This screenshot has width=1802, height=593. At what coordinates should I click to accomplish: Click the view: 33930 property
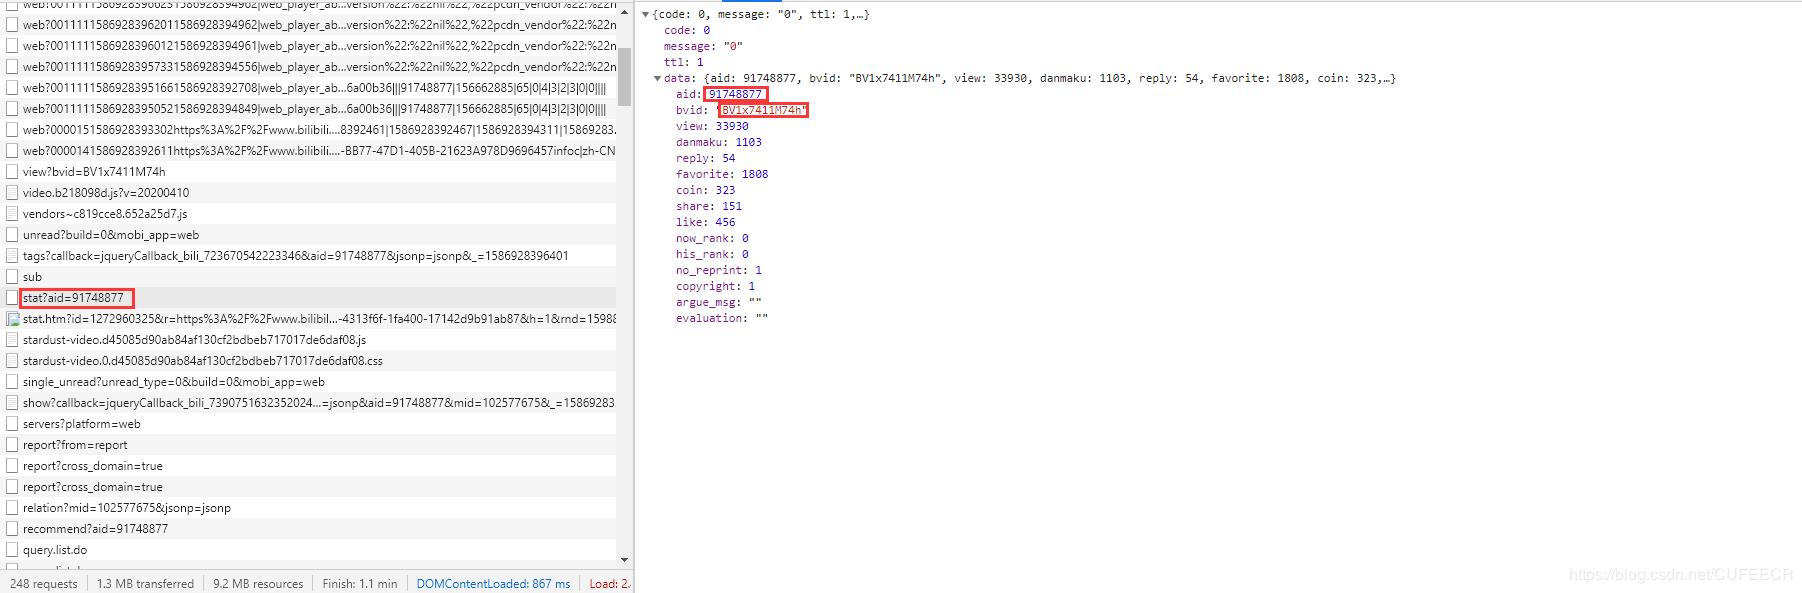tap(712, 126)
